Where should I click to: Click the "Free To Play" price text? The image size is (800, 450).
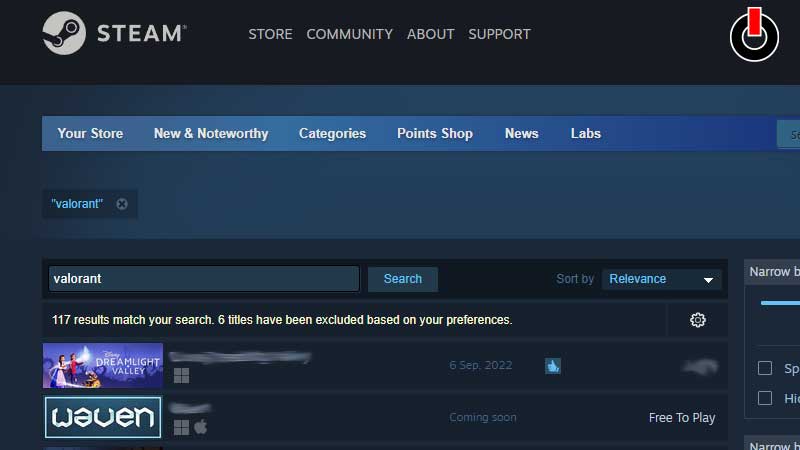(x=682, y=418)
